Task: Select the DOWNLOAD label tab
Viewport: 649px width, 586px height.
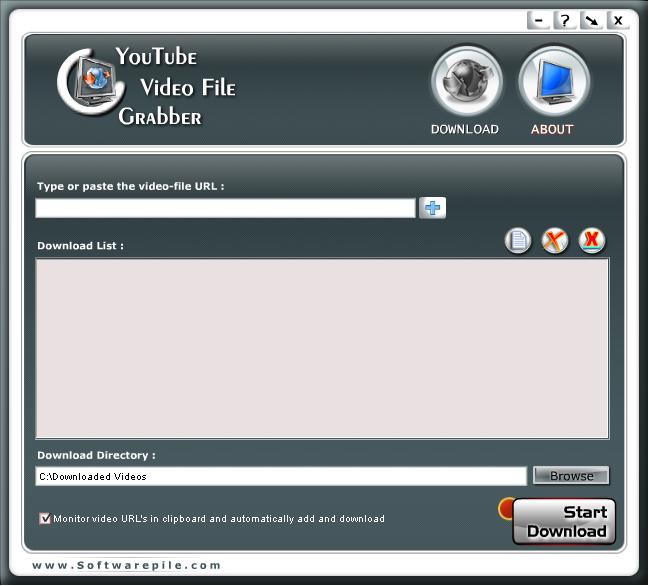Action: [465, 130]
